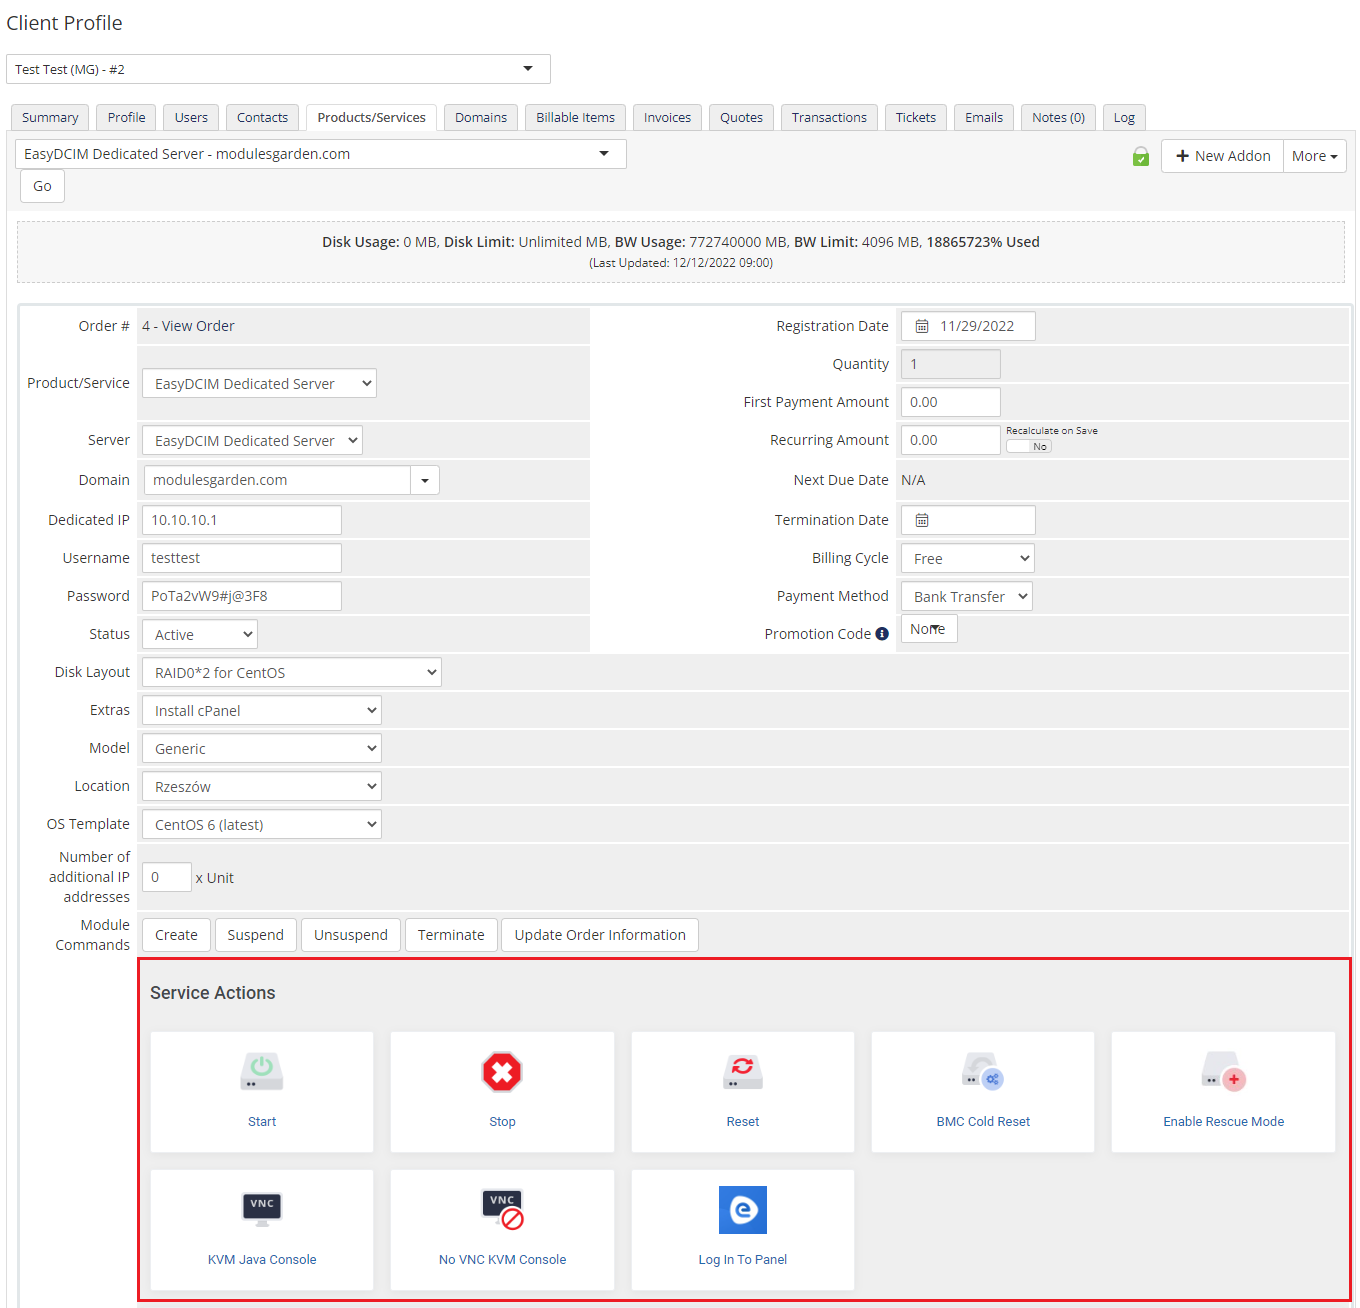
Task: Toggle the Recalculate on Save switch
Action: coord(1028,447)
